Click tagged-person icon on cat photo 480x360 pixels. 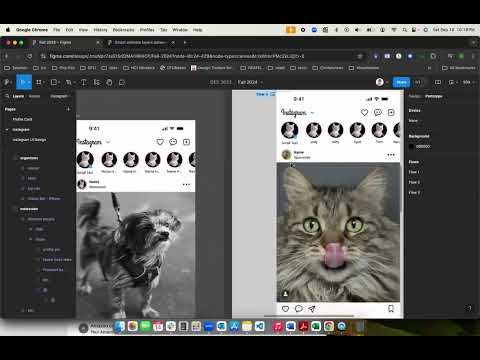coord(286,294)
